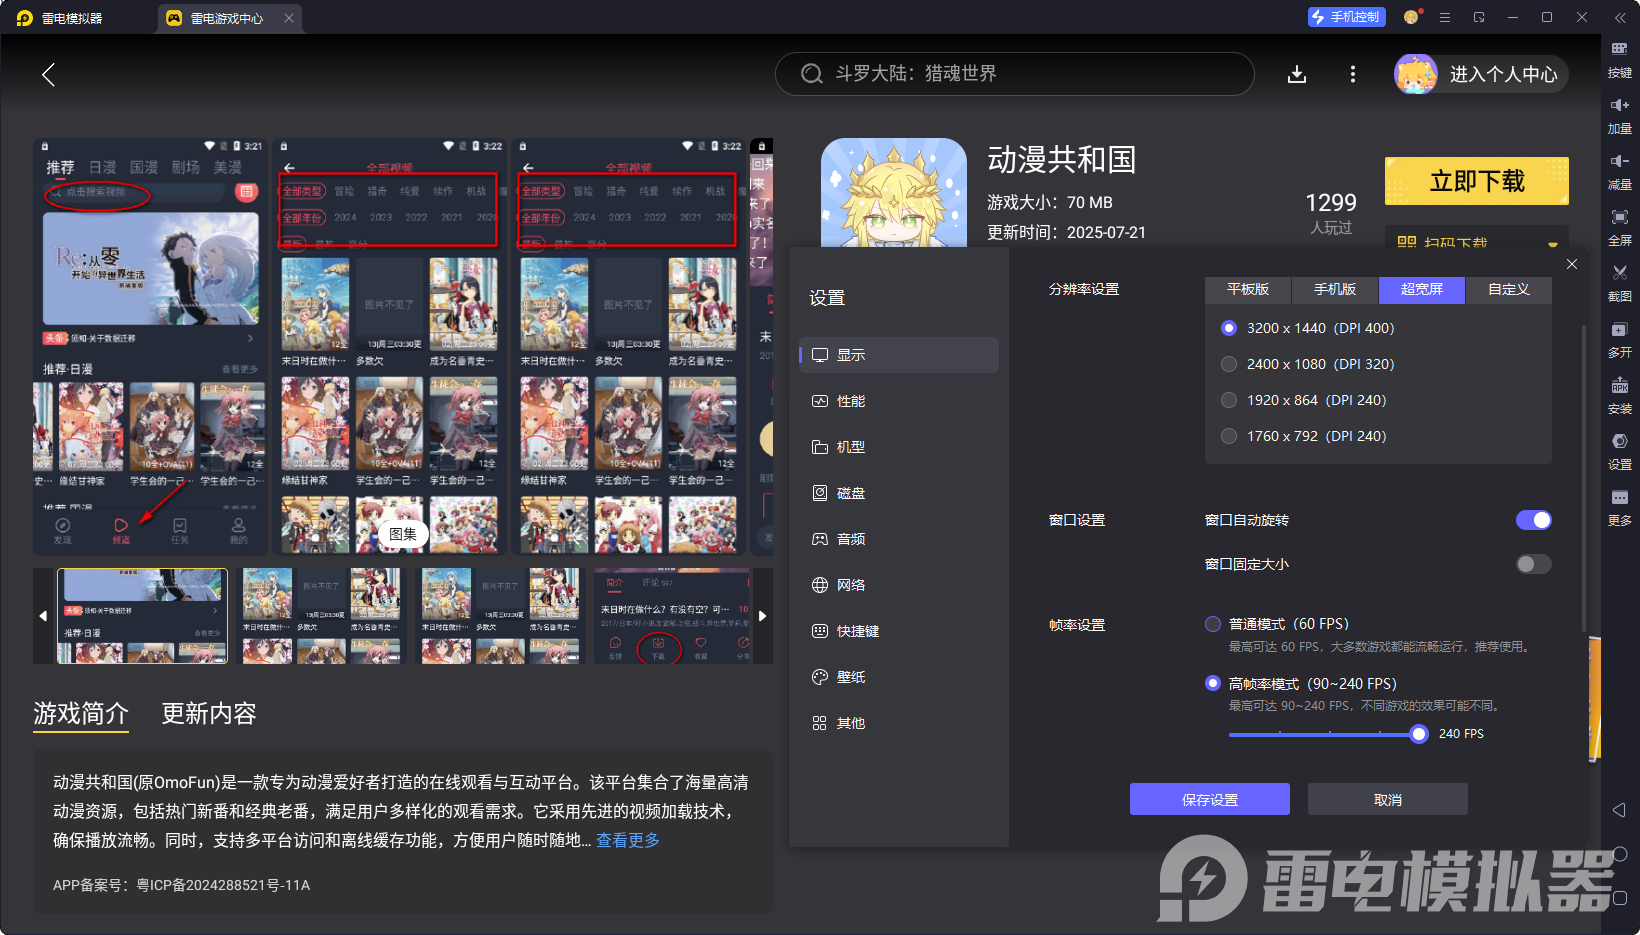Click 立即下载 to download the game

tap(1475, 181)
